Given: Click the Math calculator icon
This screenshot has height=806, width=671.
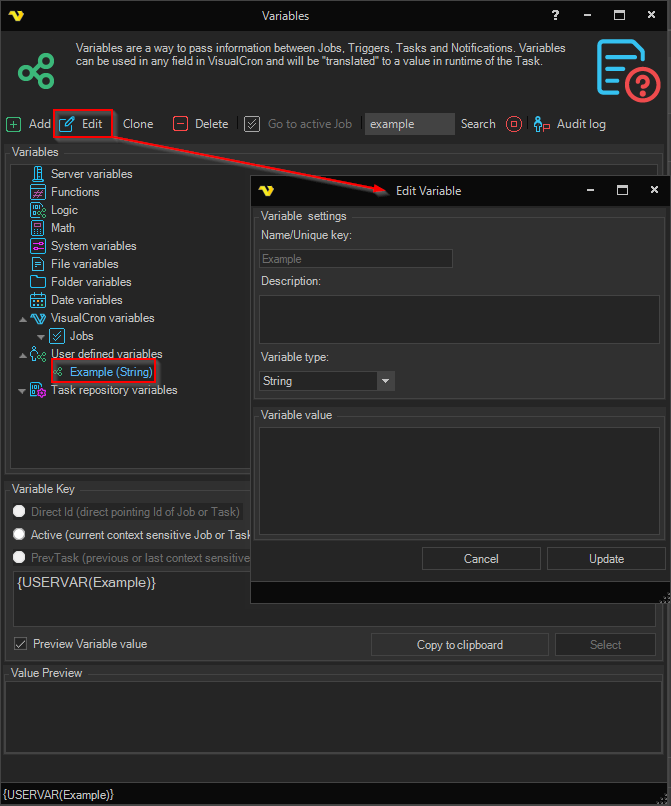Looking at the screenshot, I should click(x=38, y=228).
